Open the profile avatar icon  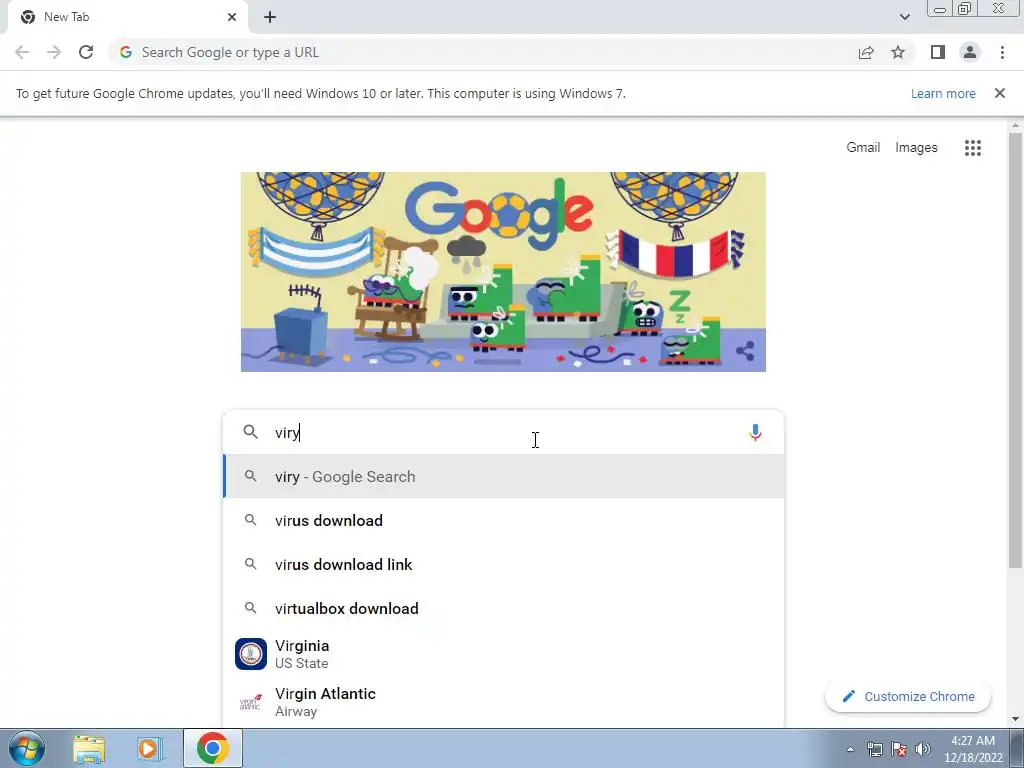(970, 52)
